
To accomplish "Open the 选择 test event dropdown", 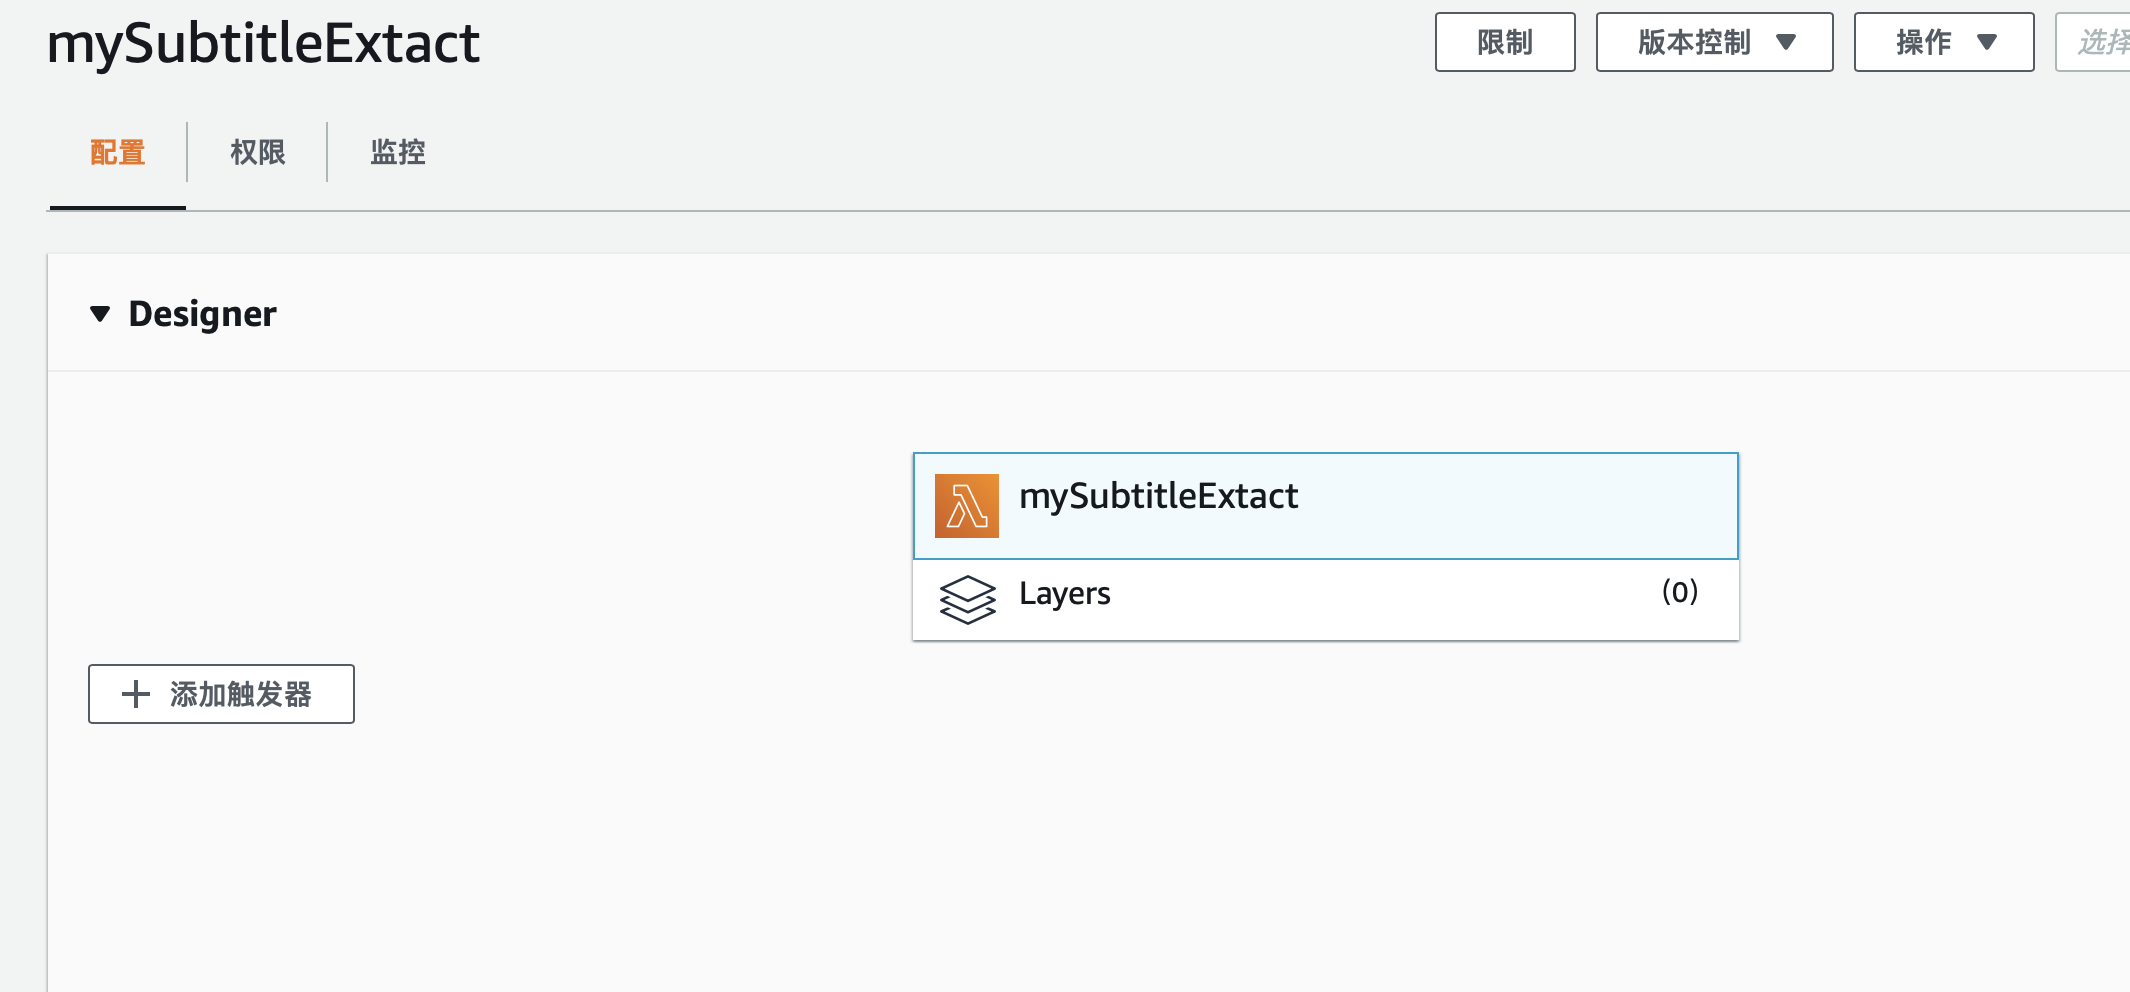I will [2093, 42].
